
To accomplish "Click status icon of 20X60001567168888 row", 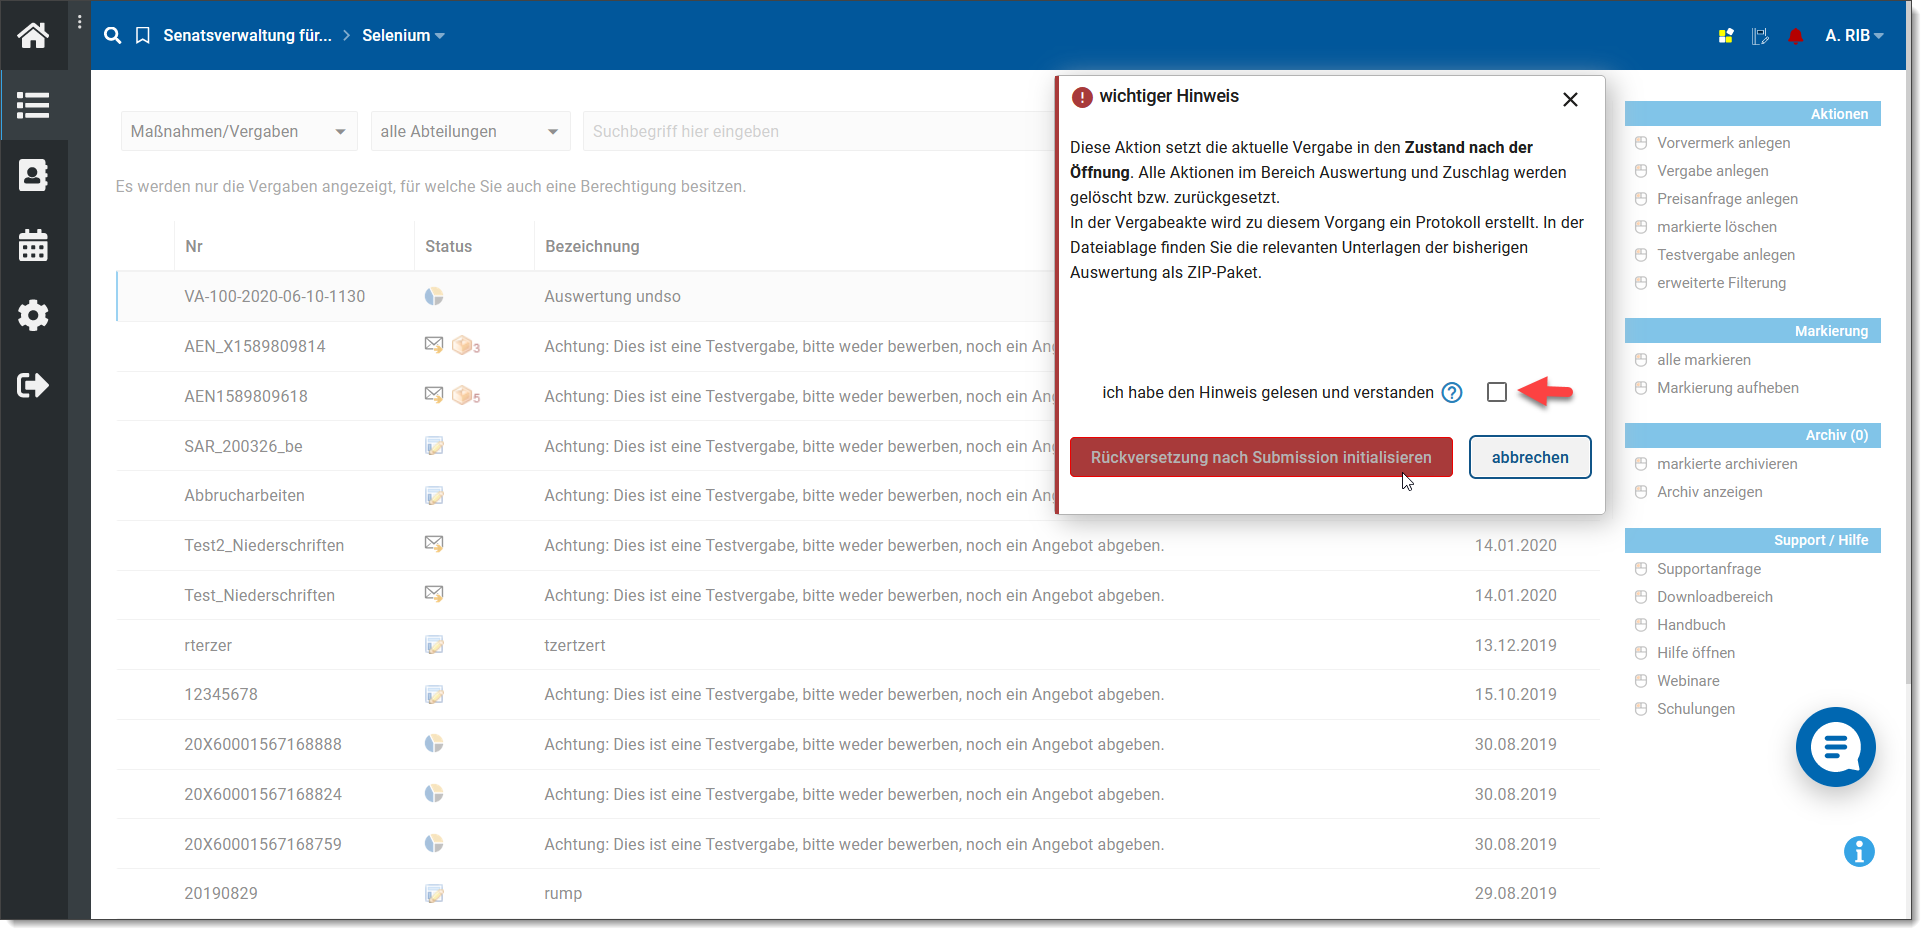I will (x=434, y=744).
